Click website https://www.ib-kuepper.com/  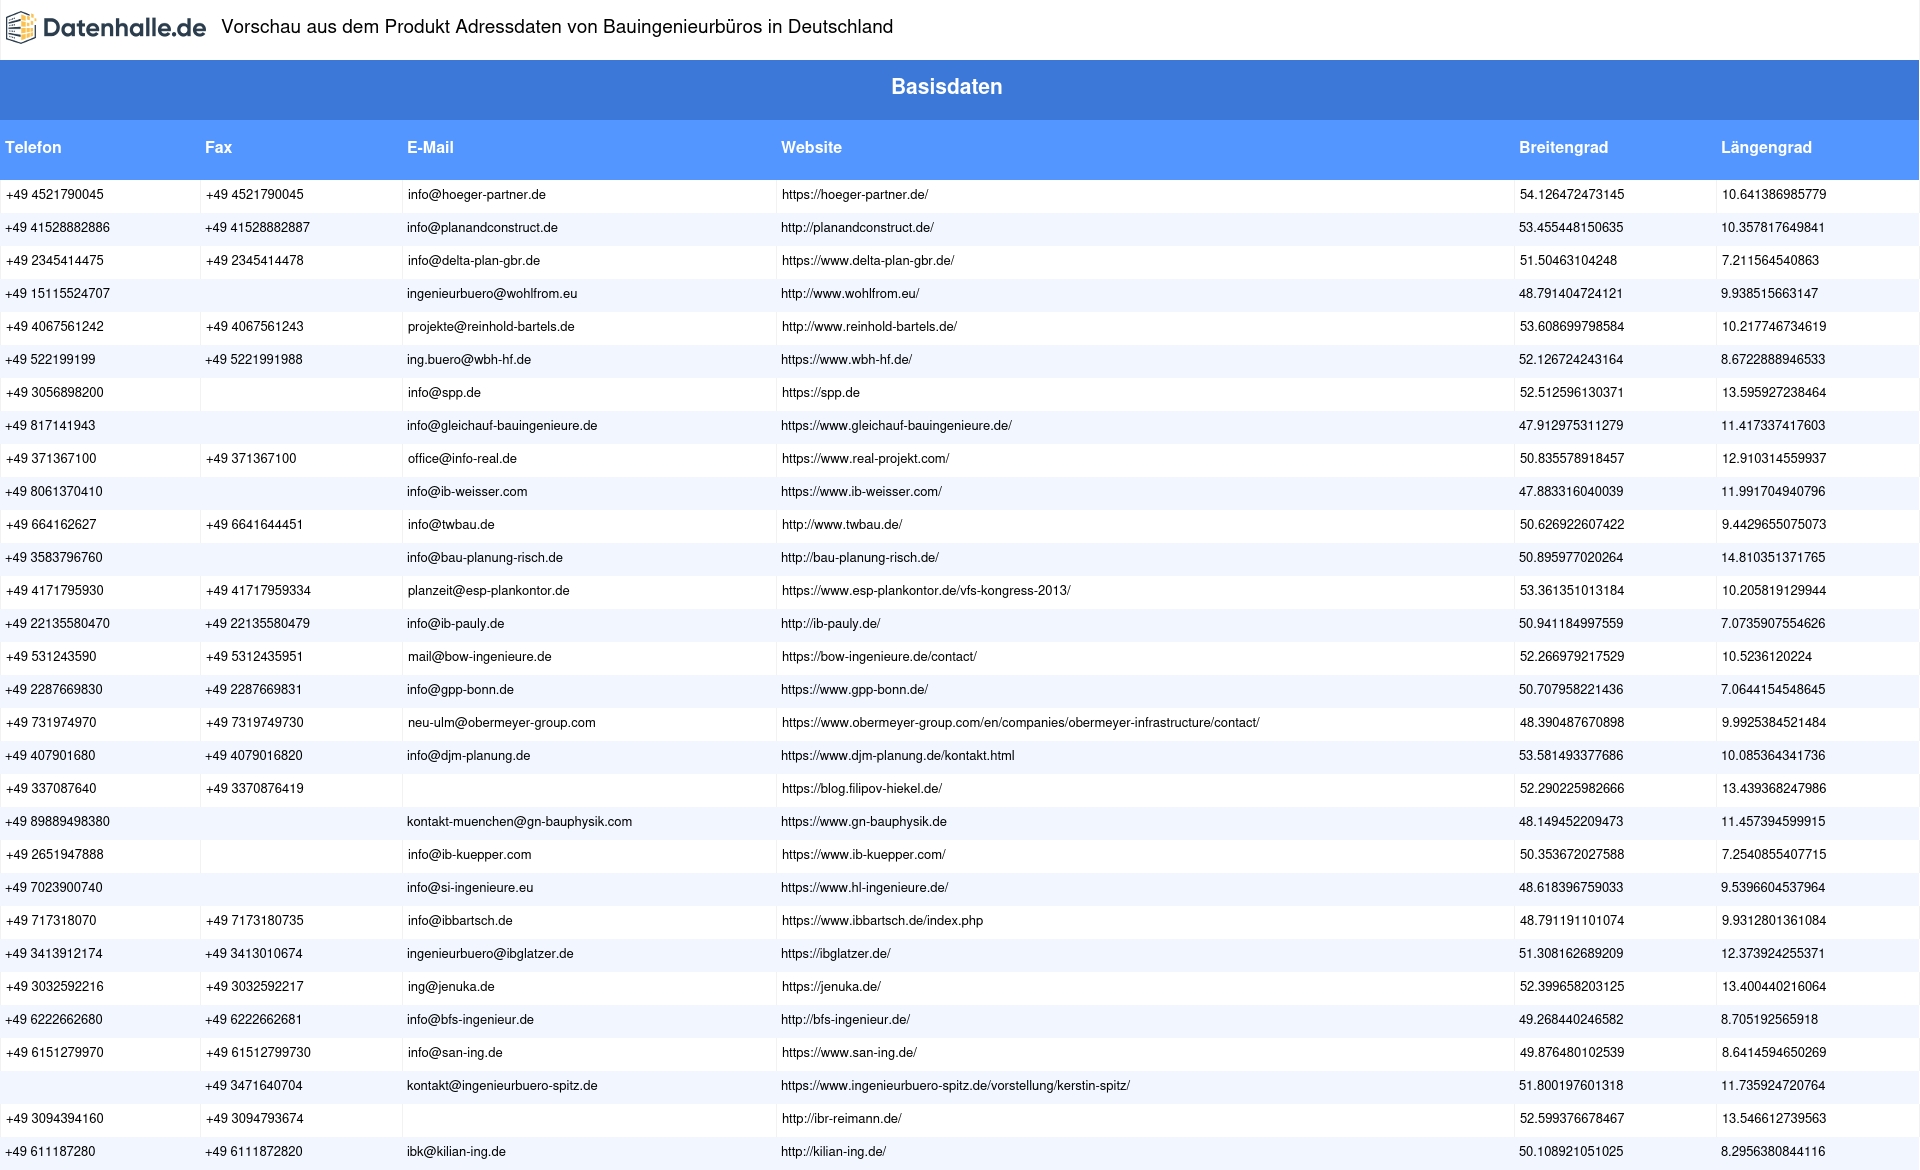point(864,855)
